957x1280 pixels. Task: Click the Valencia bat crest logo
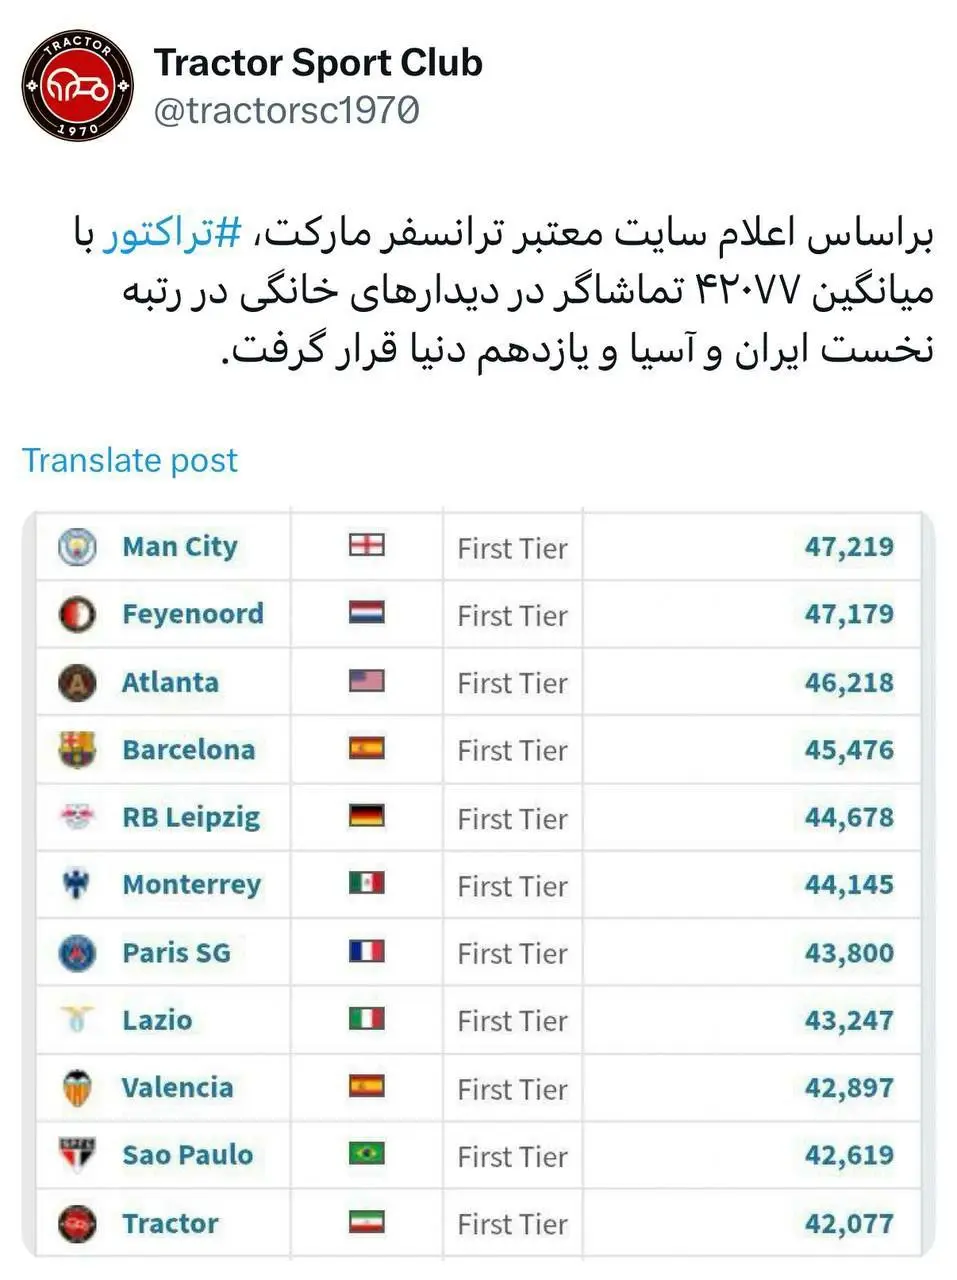click(x=75, y=1088)
